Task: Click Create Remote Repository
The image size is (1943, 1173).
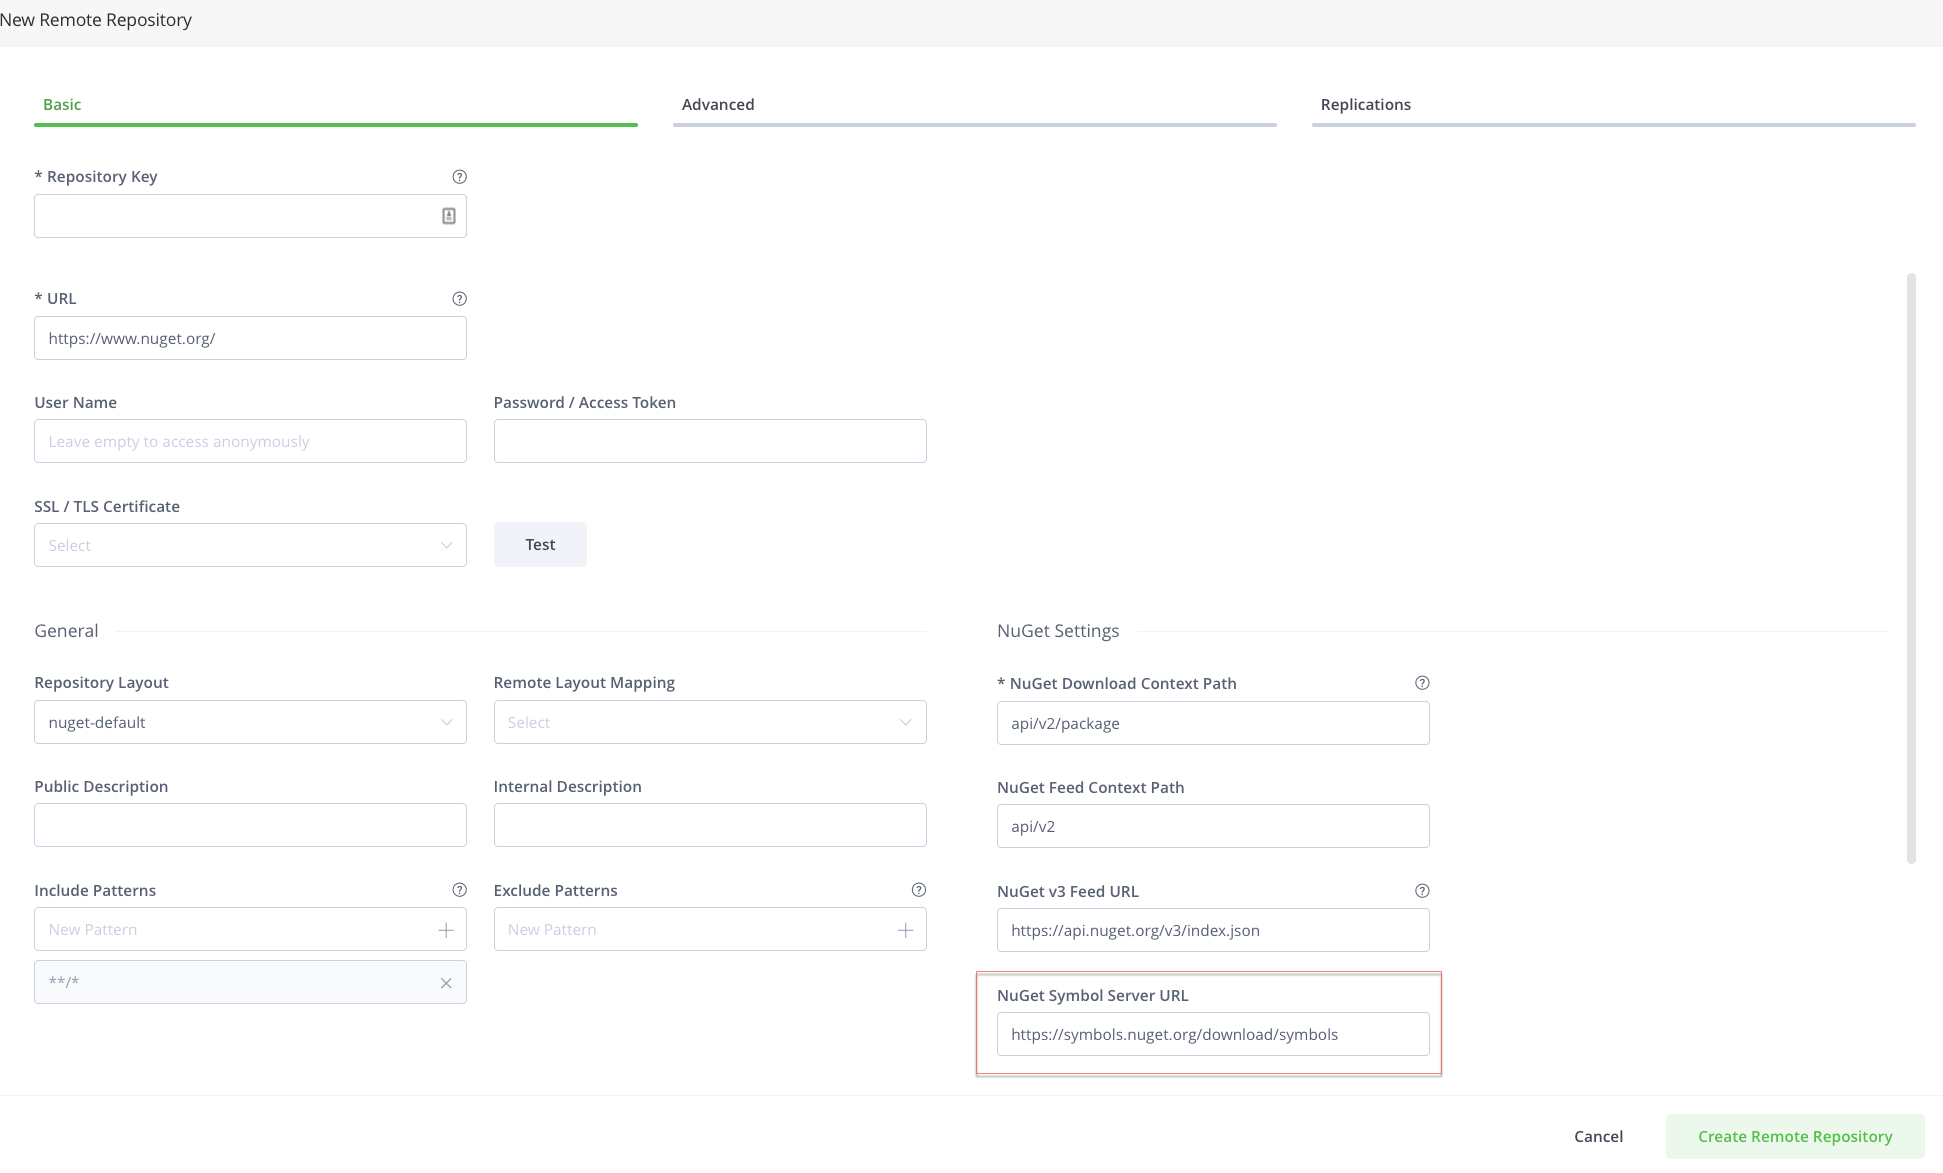Action: tap(1794, 1136)
